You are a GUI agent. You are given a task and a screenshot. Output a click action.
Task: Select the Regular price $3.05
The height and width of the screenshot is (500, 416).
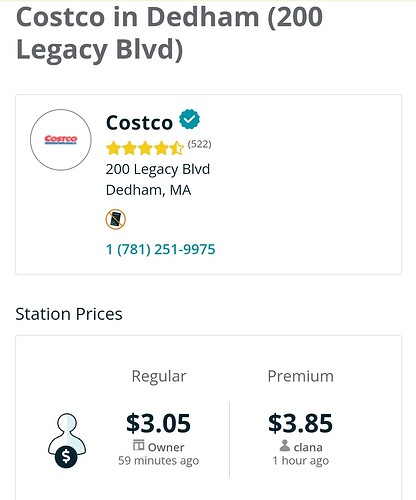pos(158,423)
